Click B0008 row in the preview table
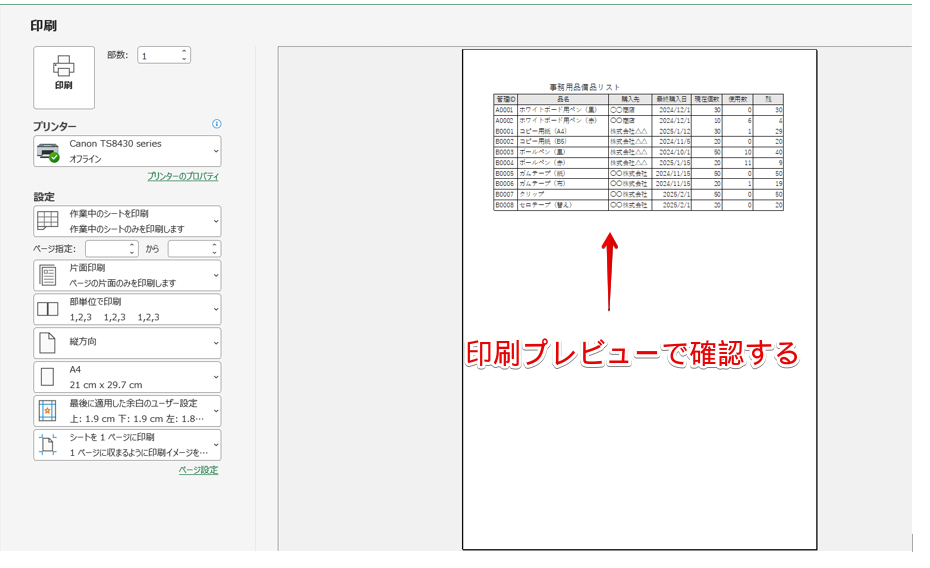Screen dimensions: 930x568 638,205
